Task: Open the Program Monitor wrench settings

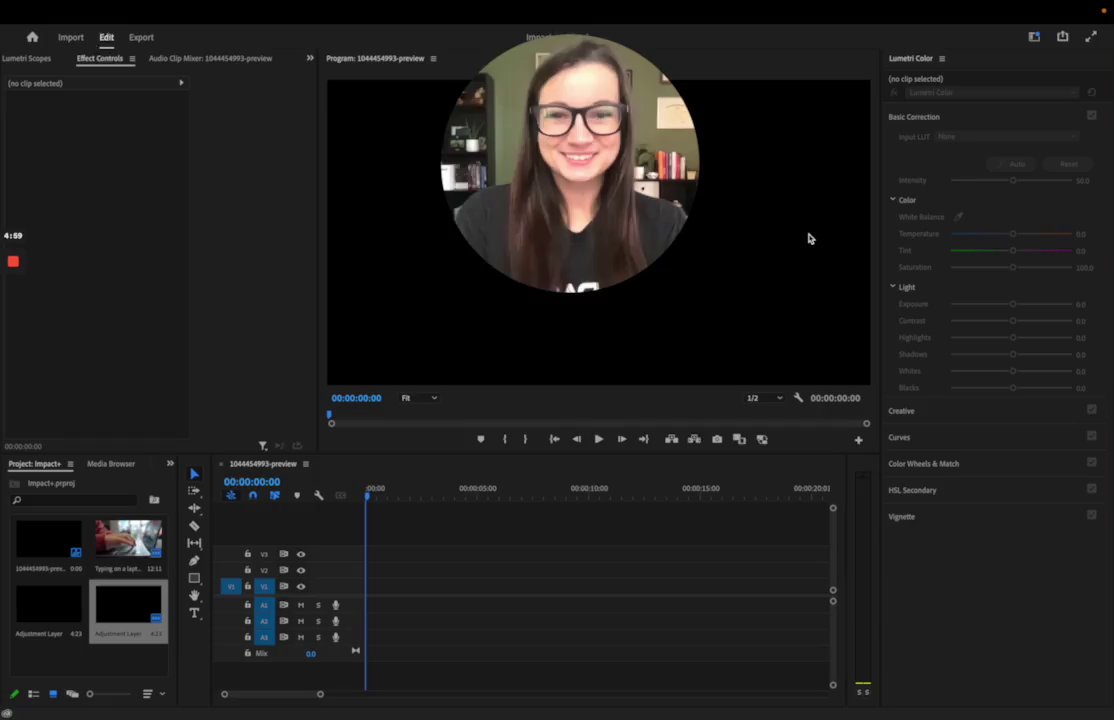Action: point(798,398)
